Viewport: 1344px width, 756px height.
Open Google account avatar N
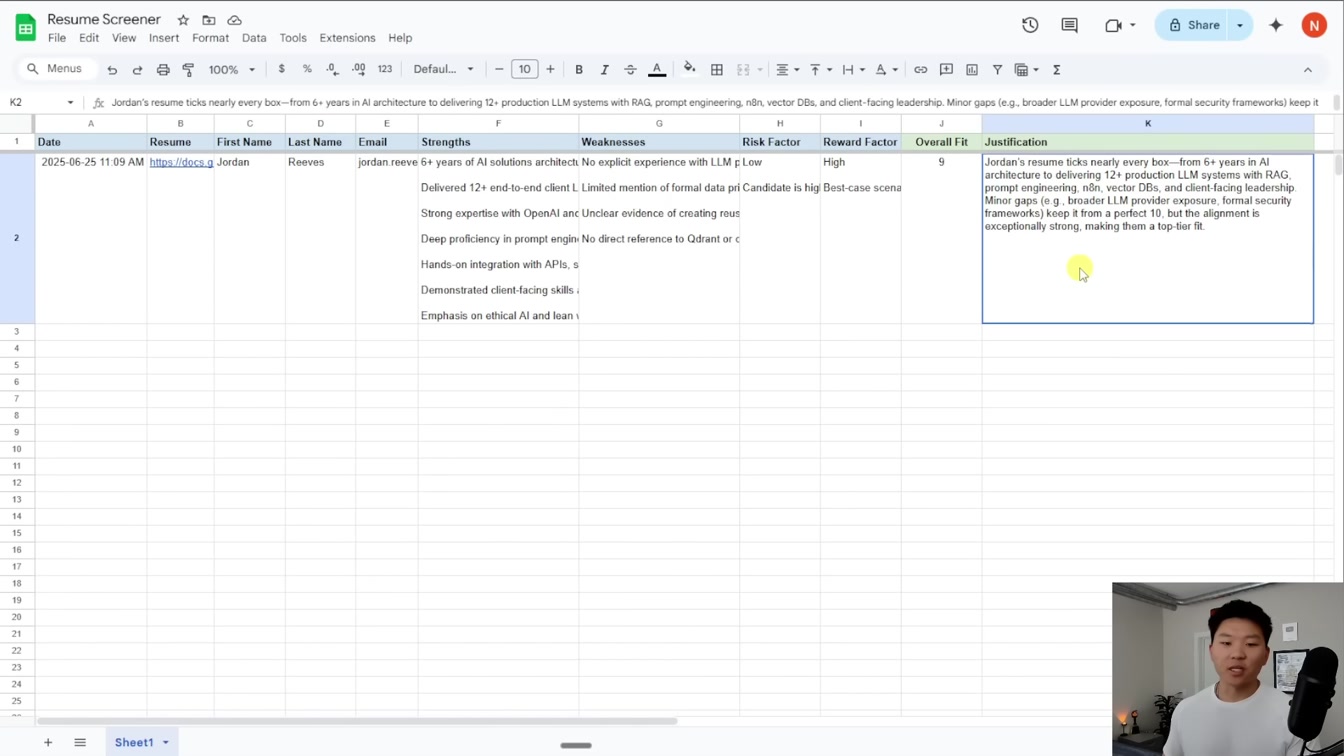1314,25
